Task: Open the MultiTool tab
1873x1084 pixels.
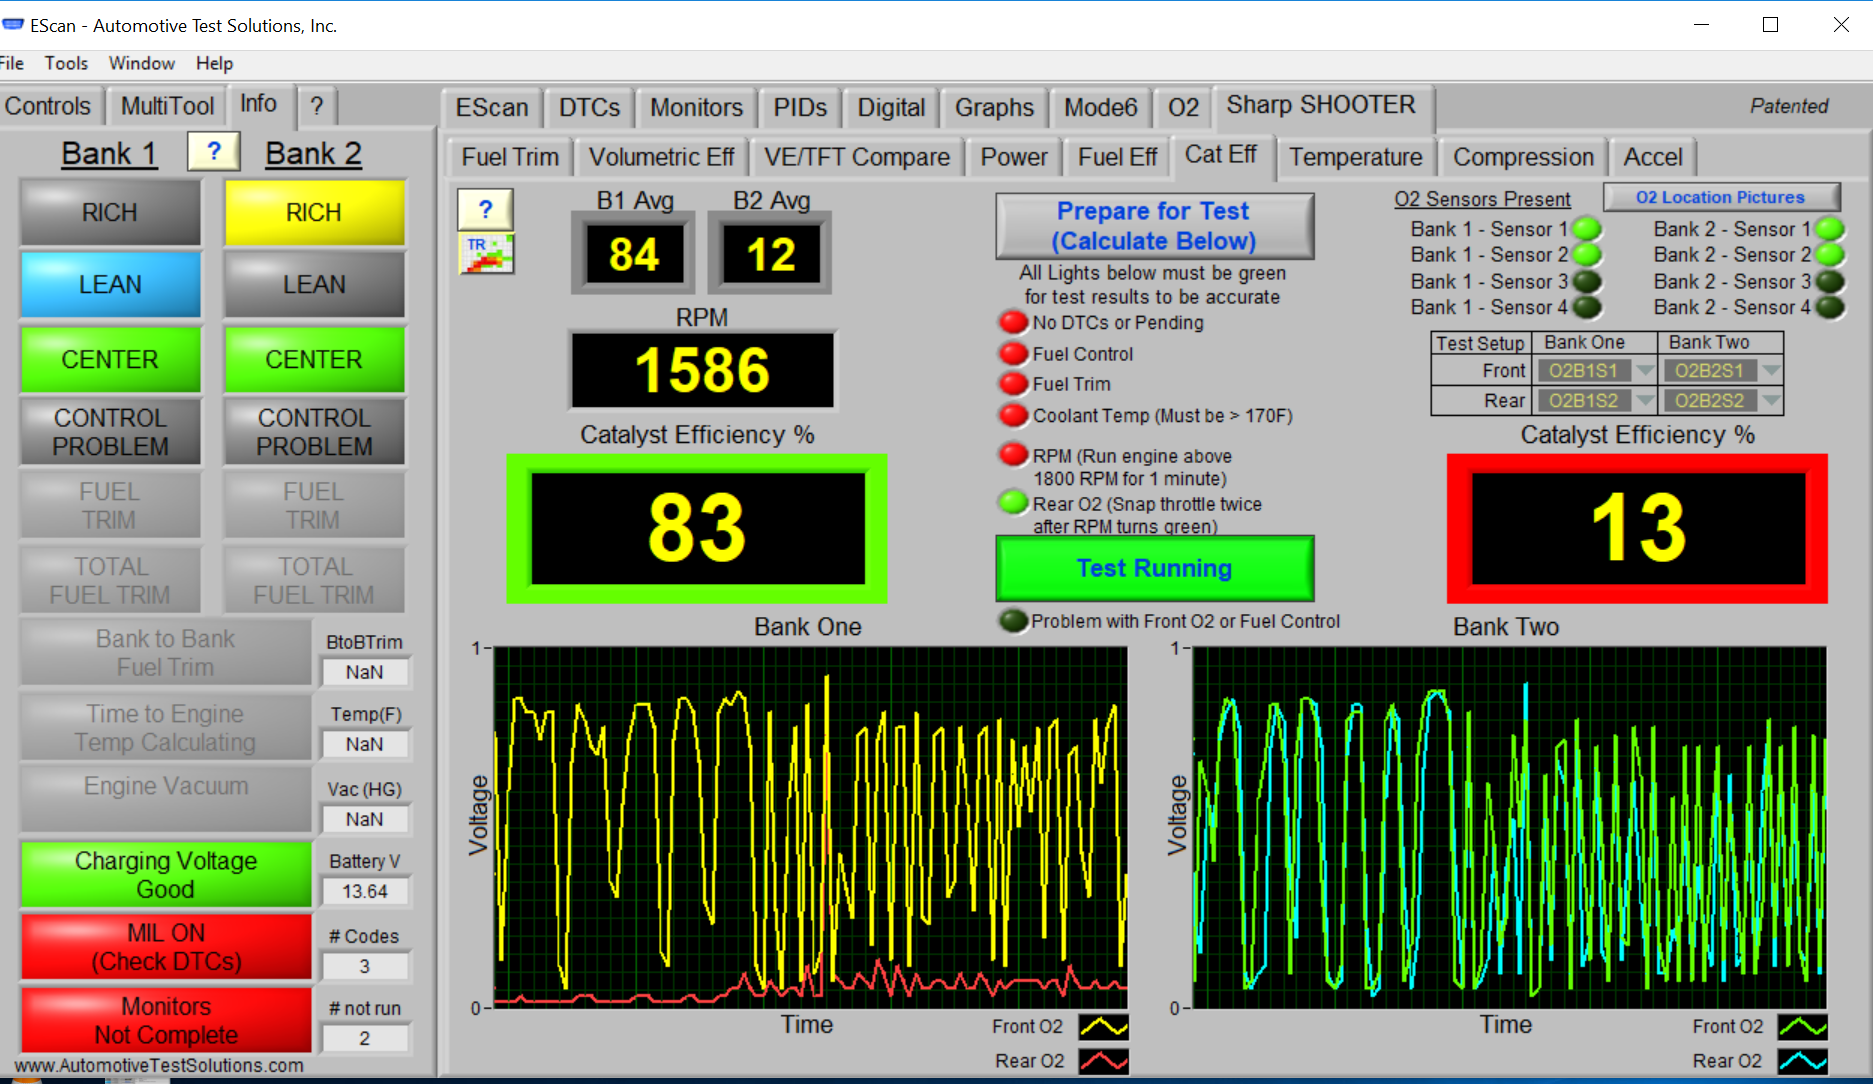Action: click(x=167, y=106)
